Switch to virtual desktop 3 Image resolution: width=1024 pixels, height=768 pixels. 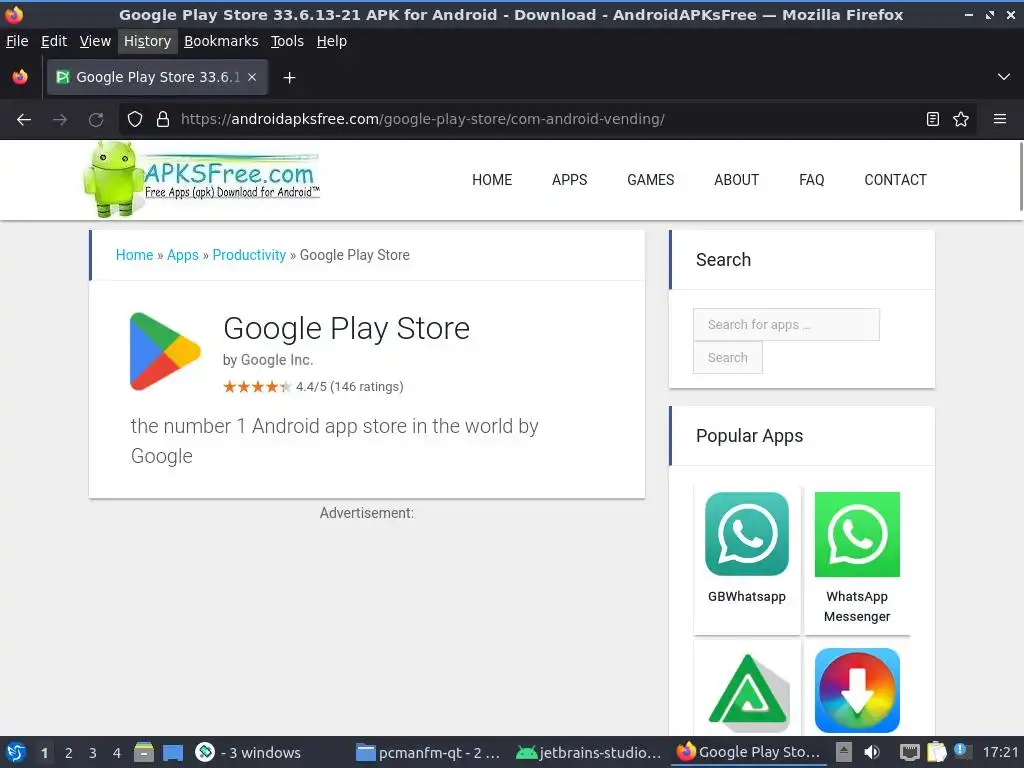click(93, 753)
